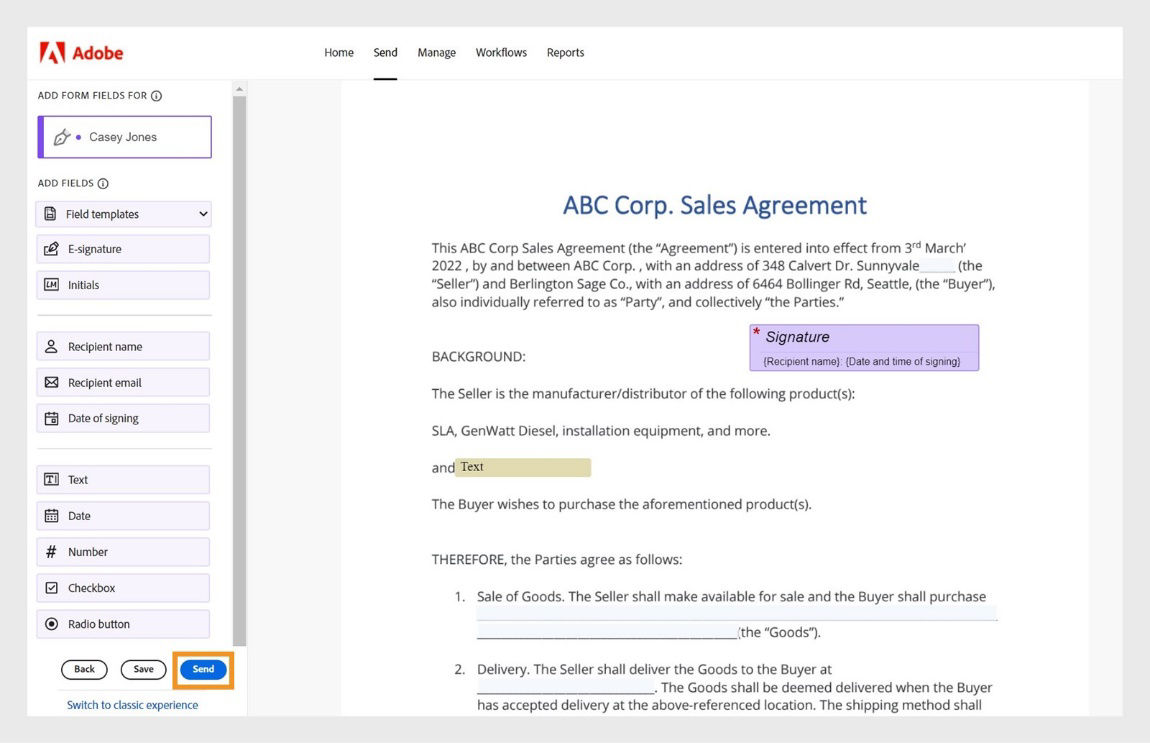This screenshot has height=743, width=1150.
Task: Select the Initials field tool
Action: 123,284
